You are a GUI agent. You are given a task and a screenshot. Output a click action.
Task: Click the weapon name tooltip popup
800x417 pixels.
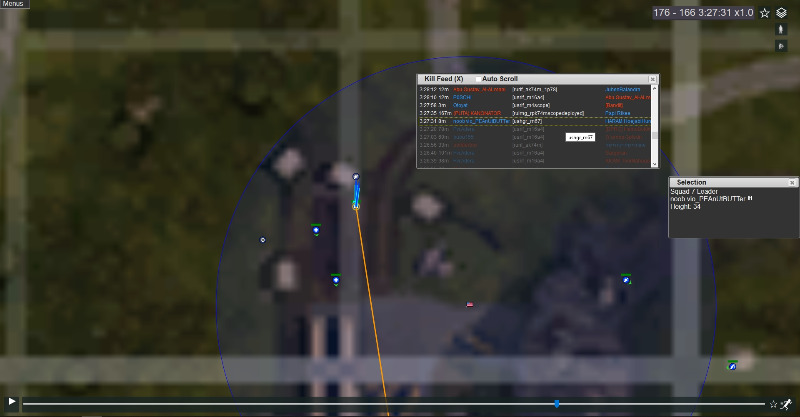tap(580, 137)
